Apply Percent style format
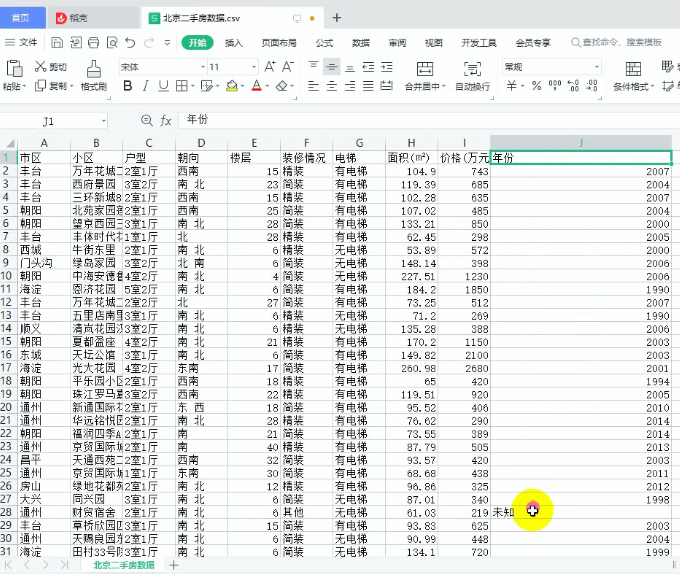The height and width of the screenshot is (574, 680). [x=536, y=85]
